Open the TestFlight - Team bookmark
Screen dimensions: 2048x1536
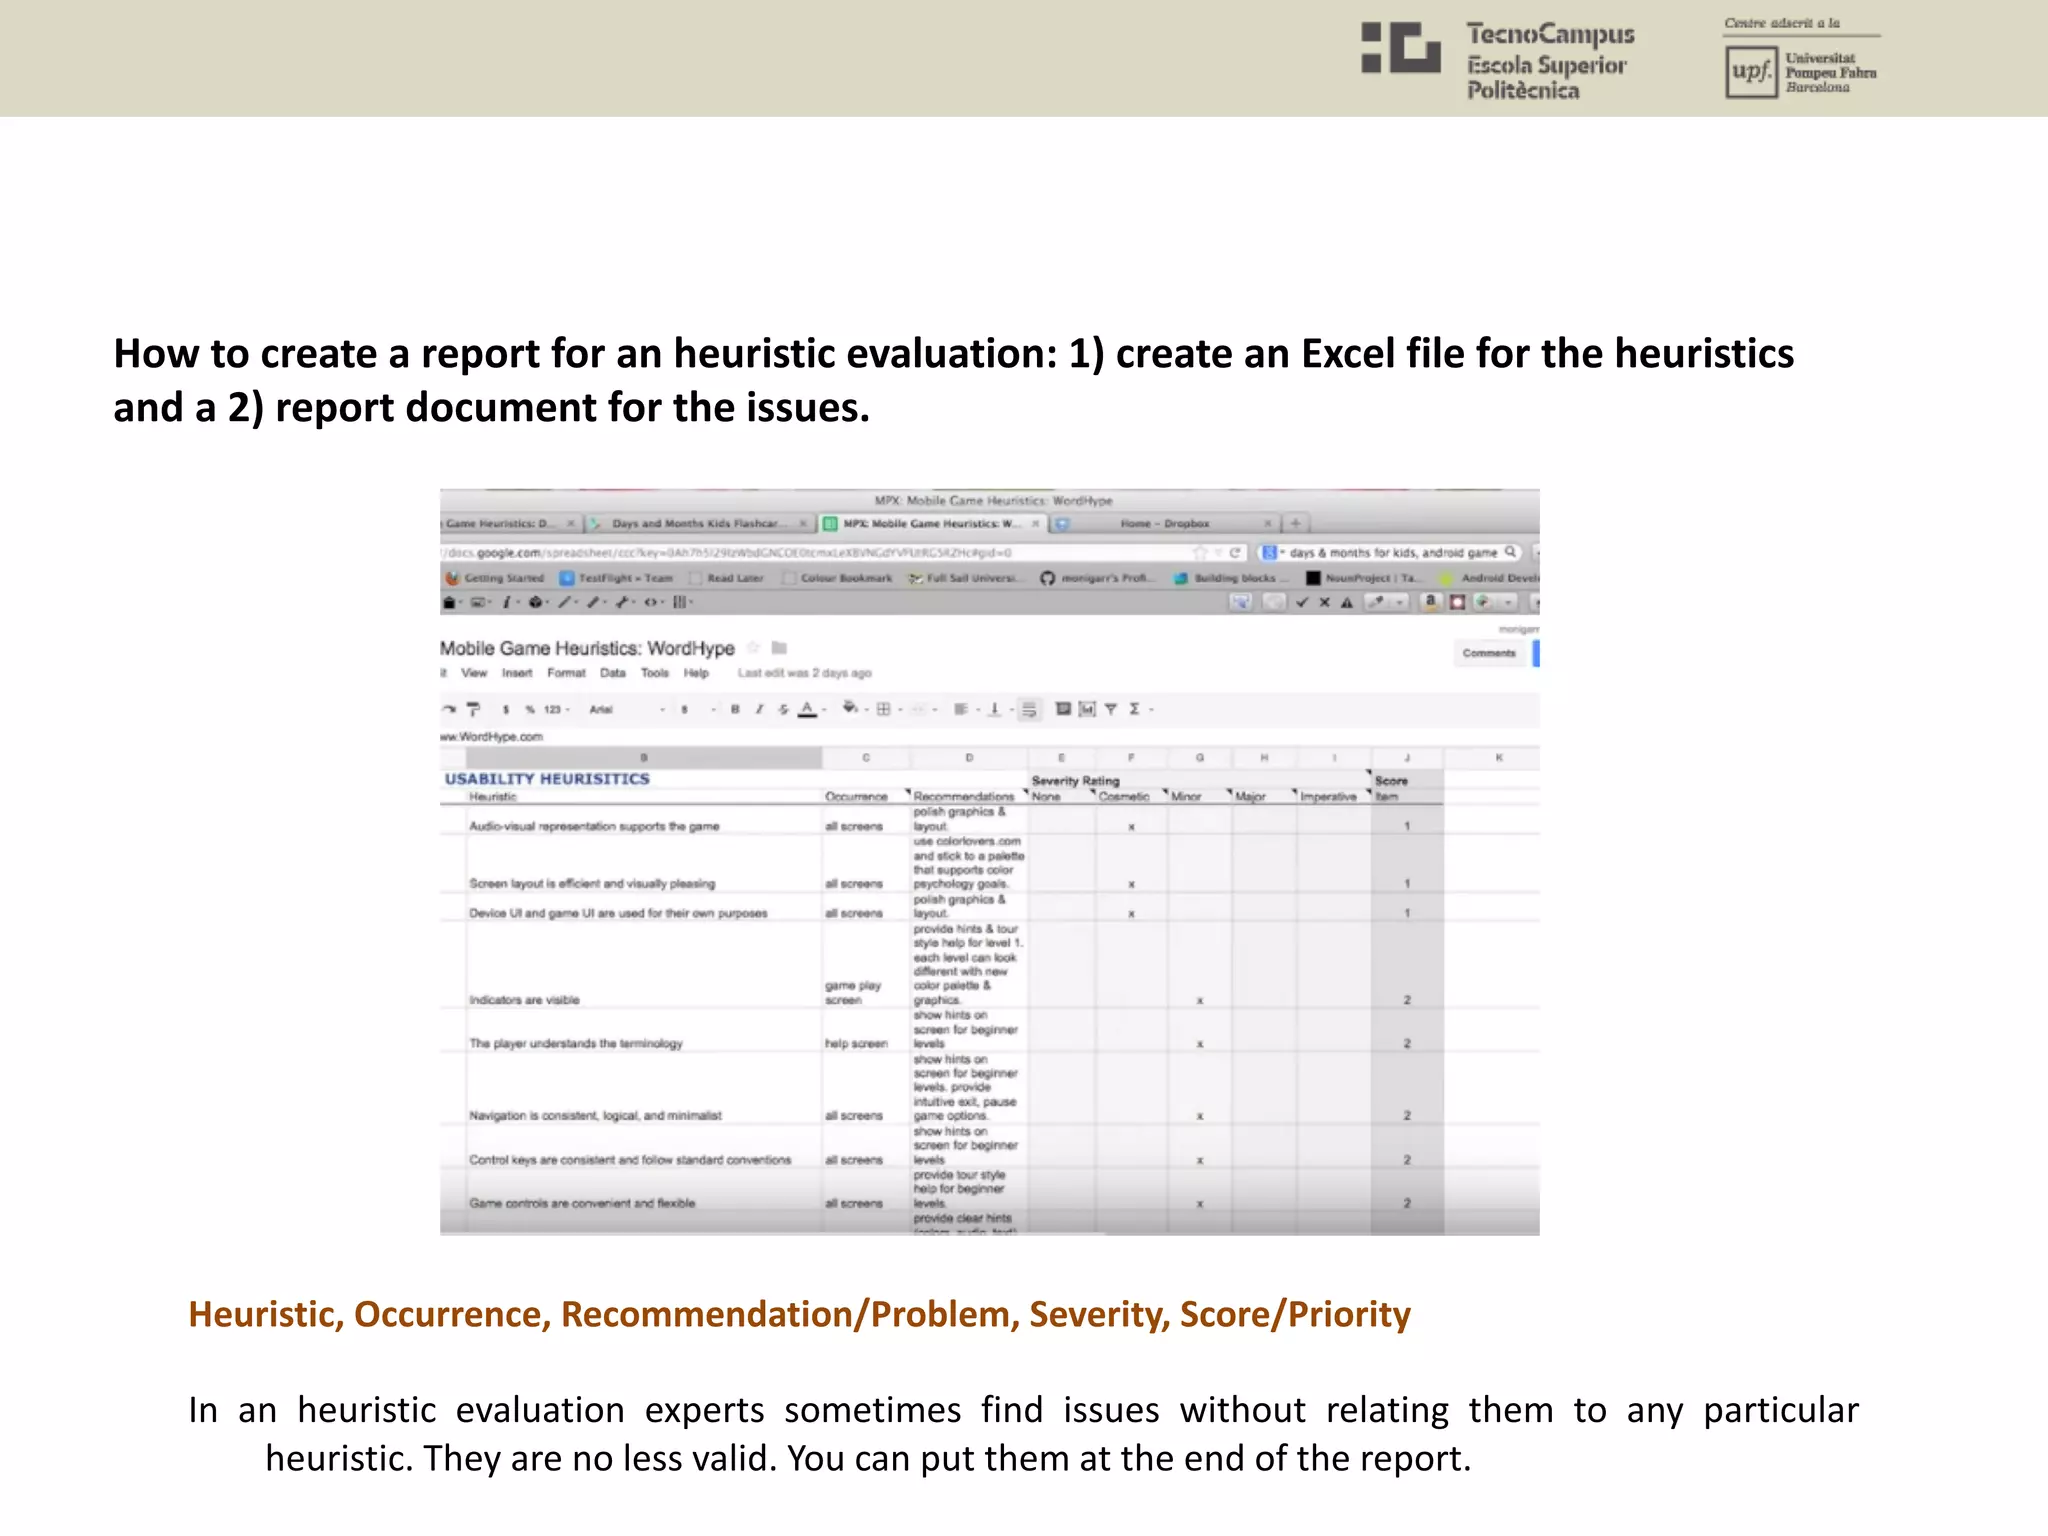616,578
